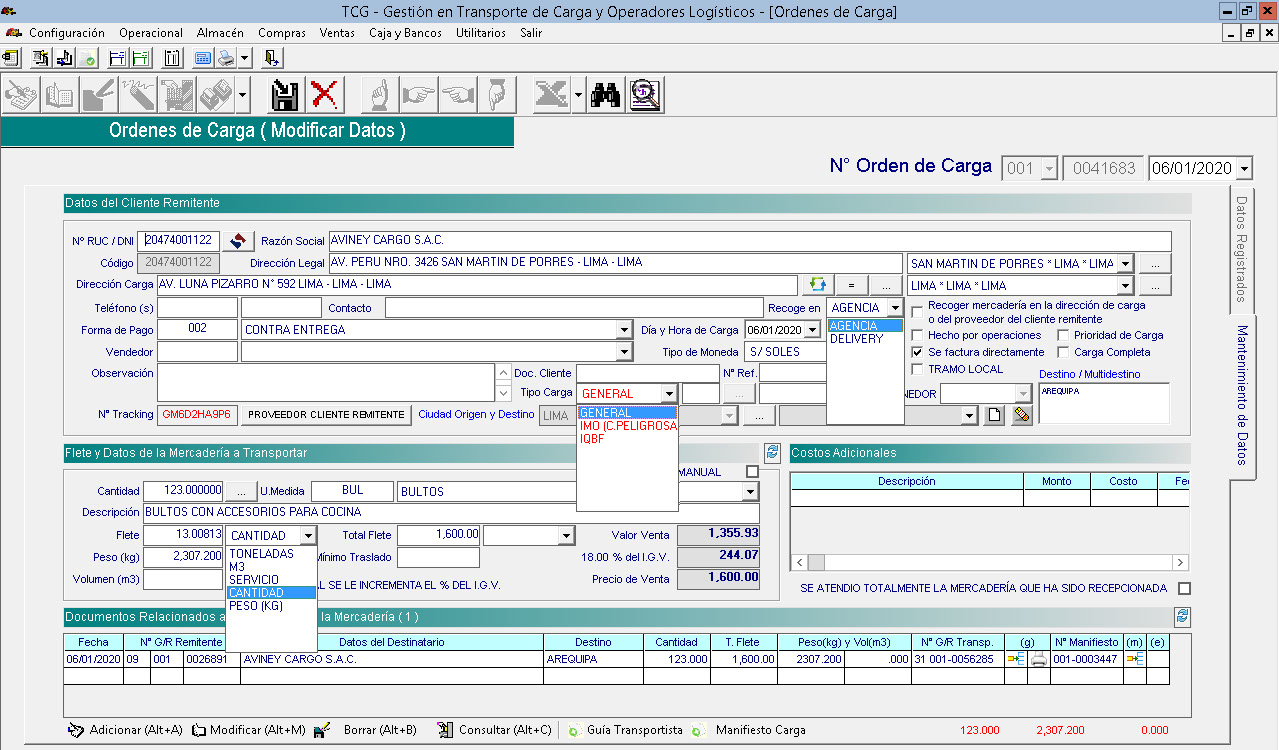Viewport: 1279px width, 750px height.
Task: Click the red X cancel icon
Action: (324, 95)
